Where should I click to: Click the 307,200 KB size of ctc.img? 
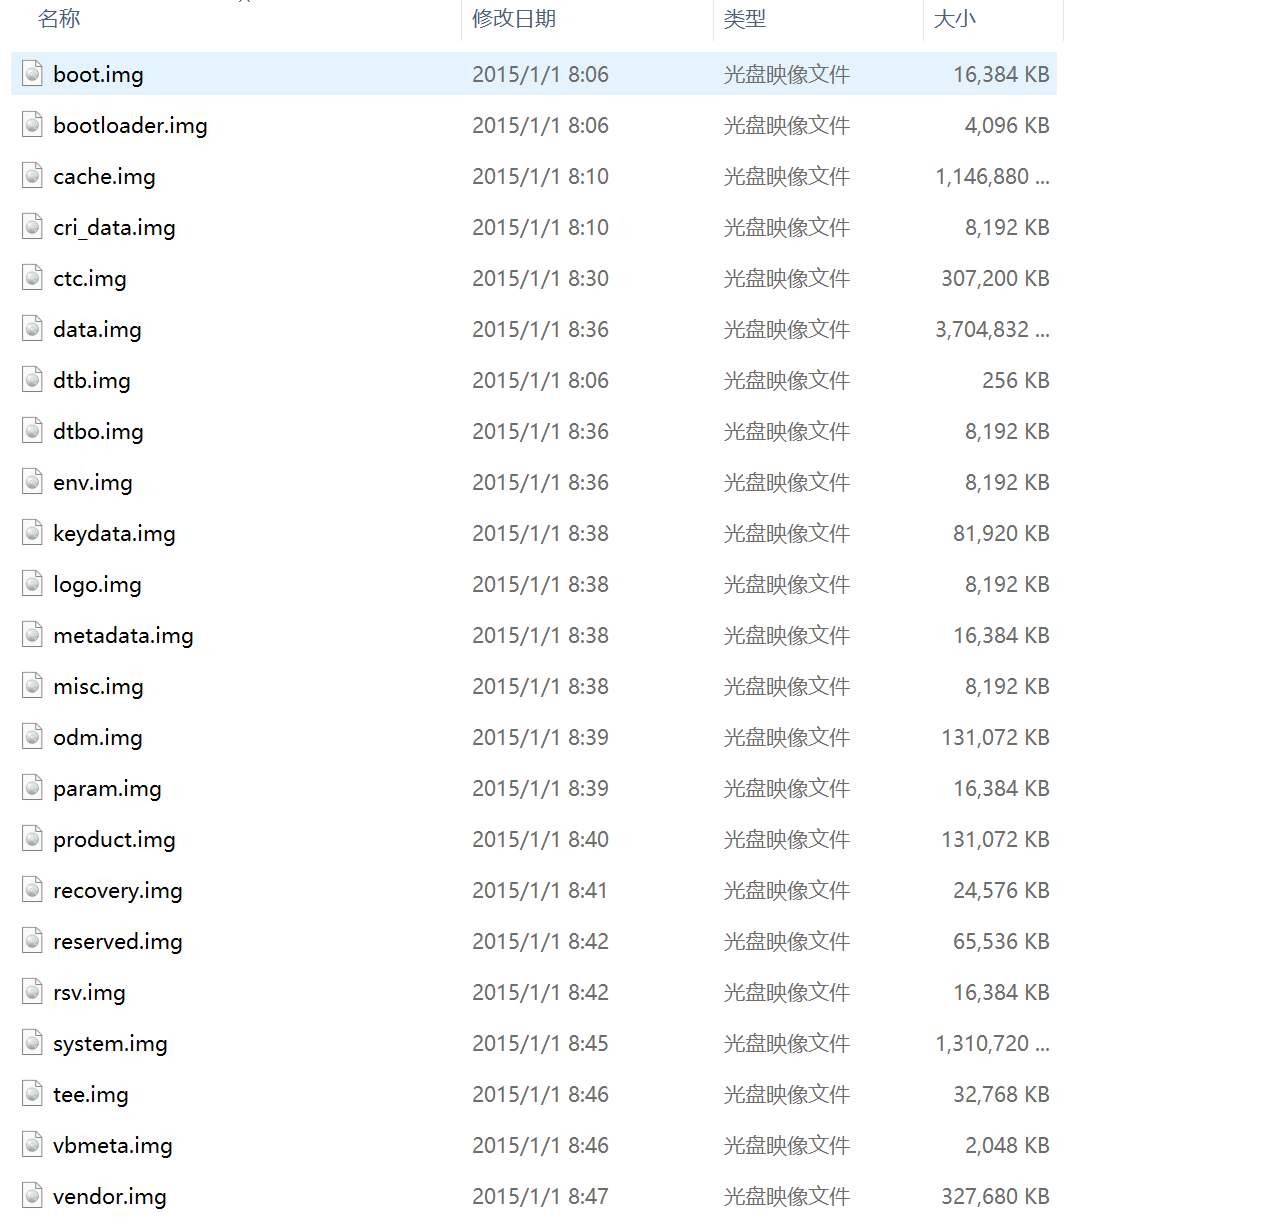coord(994,279)
